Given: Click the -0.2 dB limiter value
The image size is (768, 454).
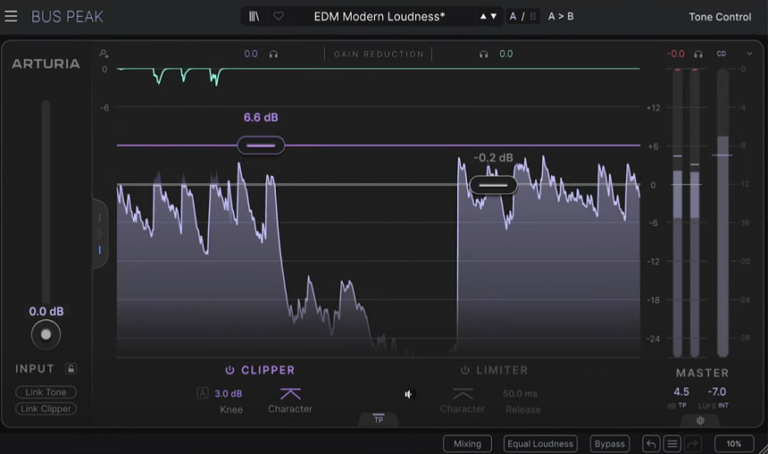Looking at the screenshot, I should (x=493, y=158).
